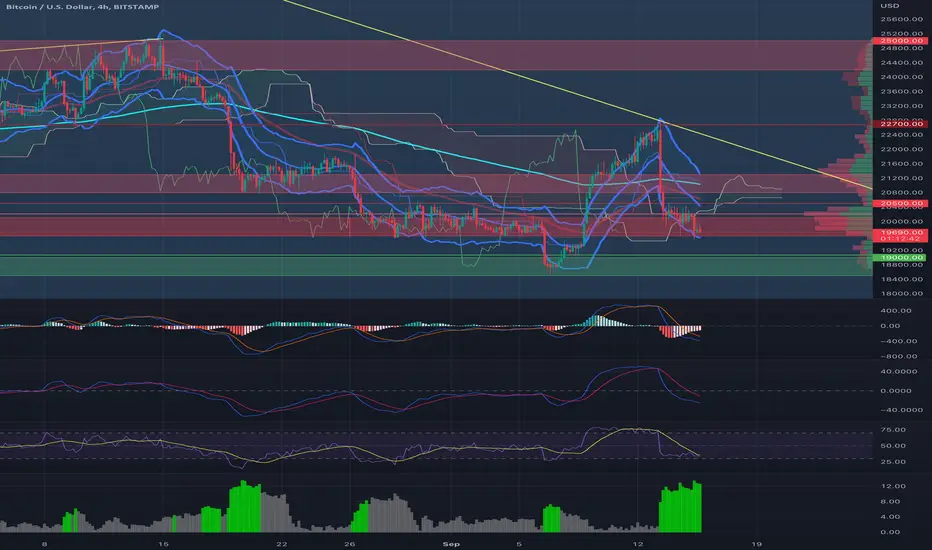Screen dimensions: 932x550
Task: Click the 23600.00 price axis value
Action: point(902,92)
